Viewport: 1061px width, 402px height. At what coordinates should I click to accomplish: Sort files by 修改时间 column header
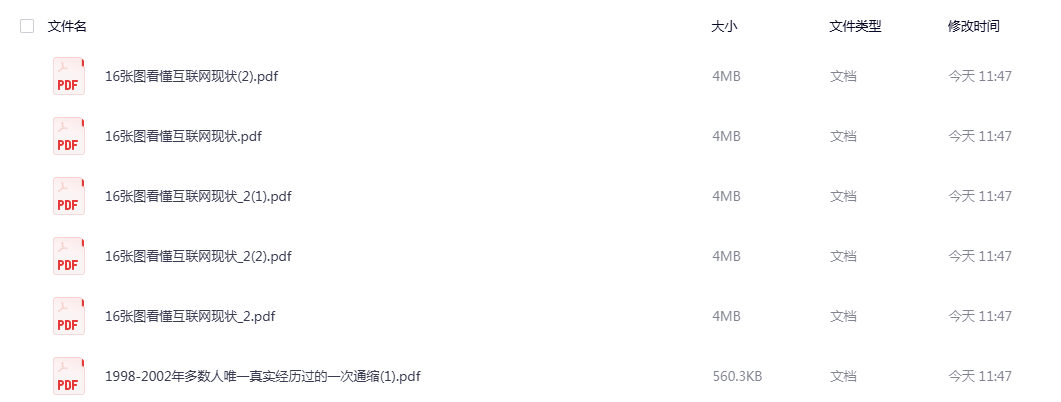point(974,26)
